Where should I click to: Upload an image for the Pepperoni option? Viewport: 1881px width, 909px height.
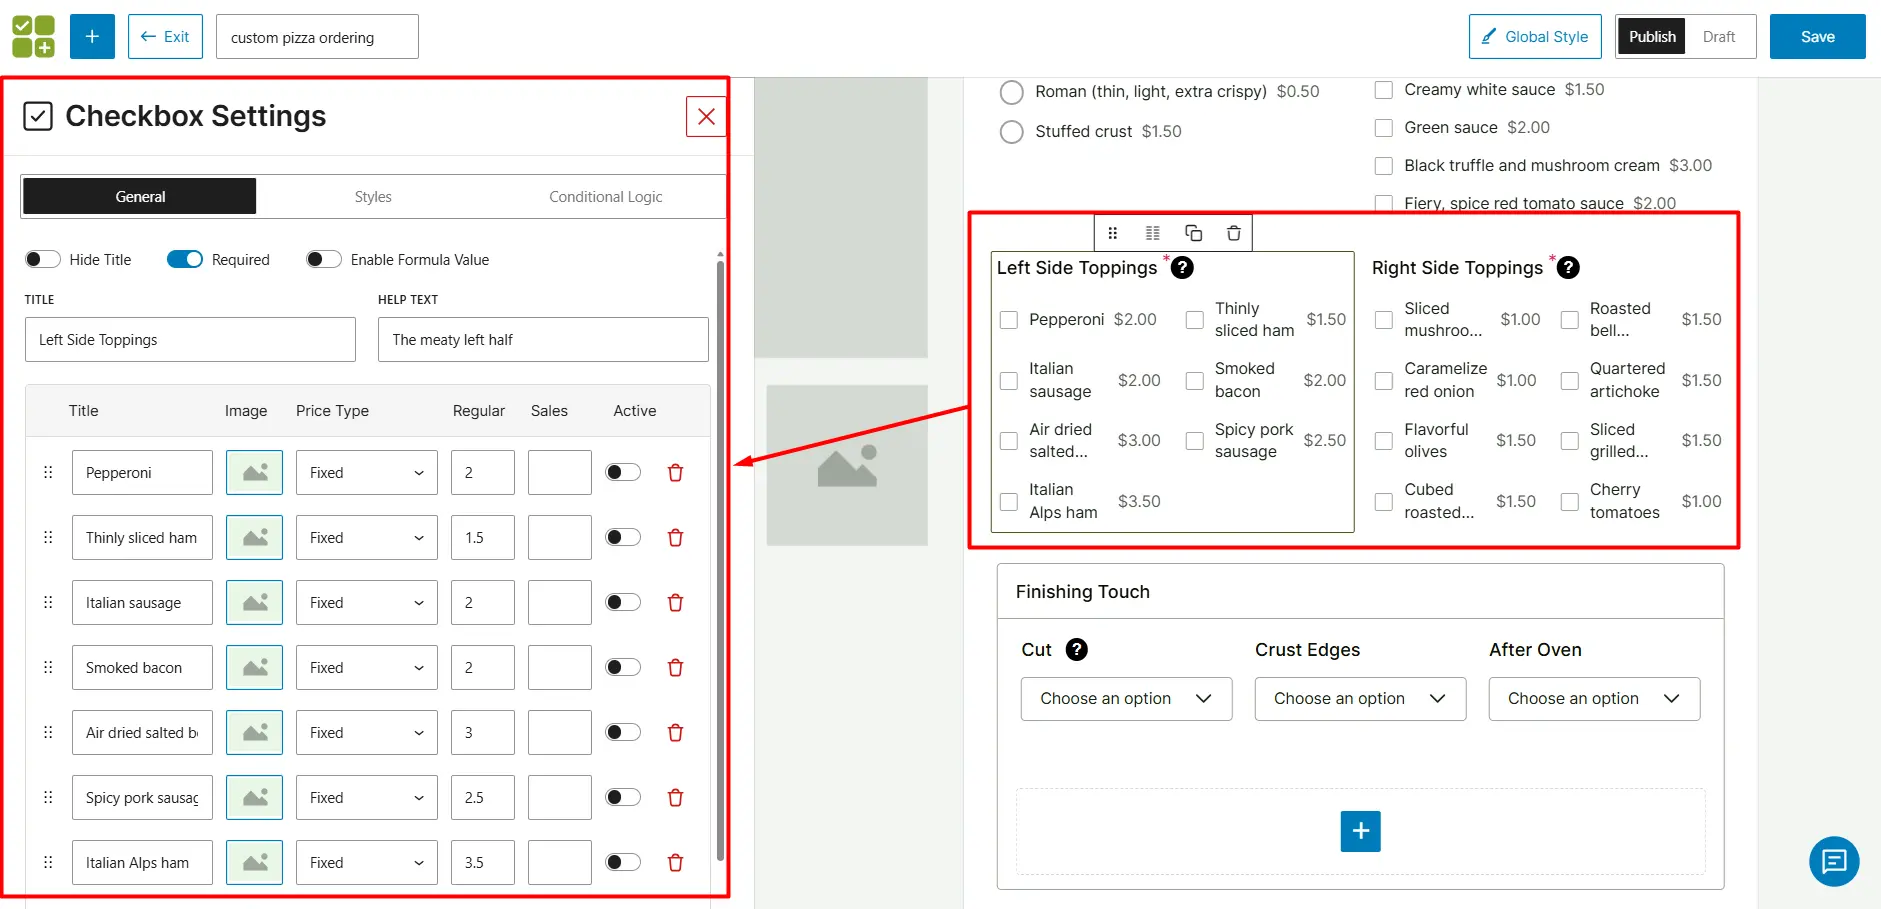coord(254,472)
